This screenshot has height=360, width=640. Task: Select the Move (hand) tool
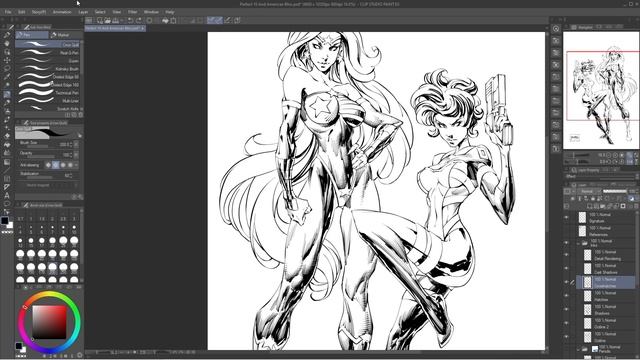pyautogui.click(x=7, y=43)
